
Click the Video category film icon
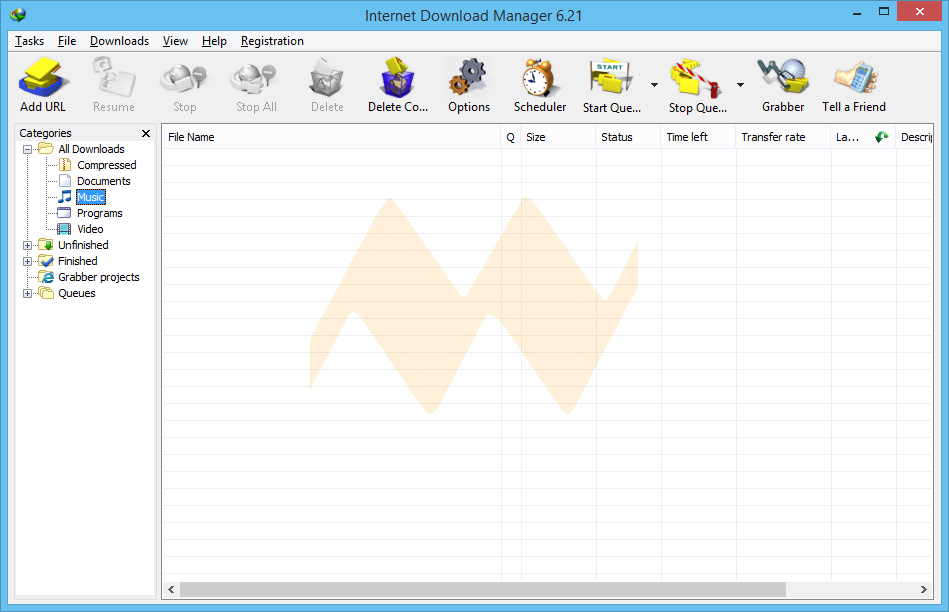click(x=64, y=229)
